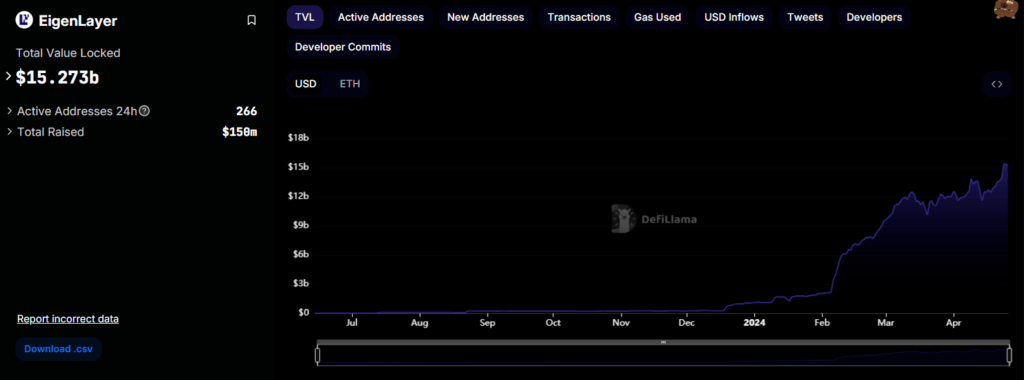
Task: Click the Dec x-axis label
Action: coord(687,323)
